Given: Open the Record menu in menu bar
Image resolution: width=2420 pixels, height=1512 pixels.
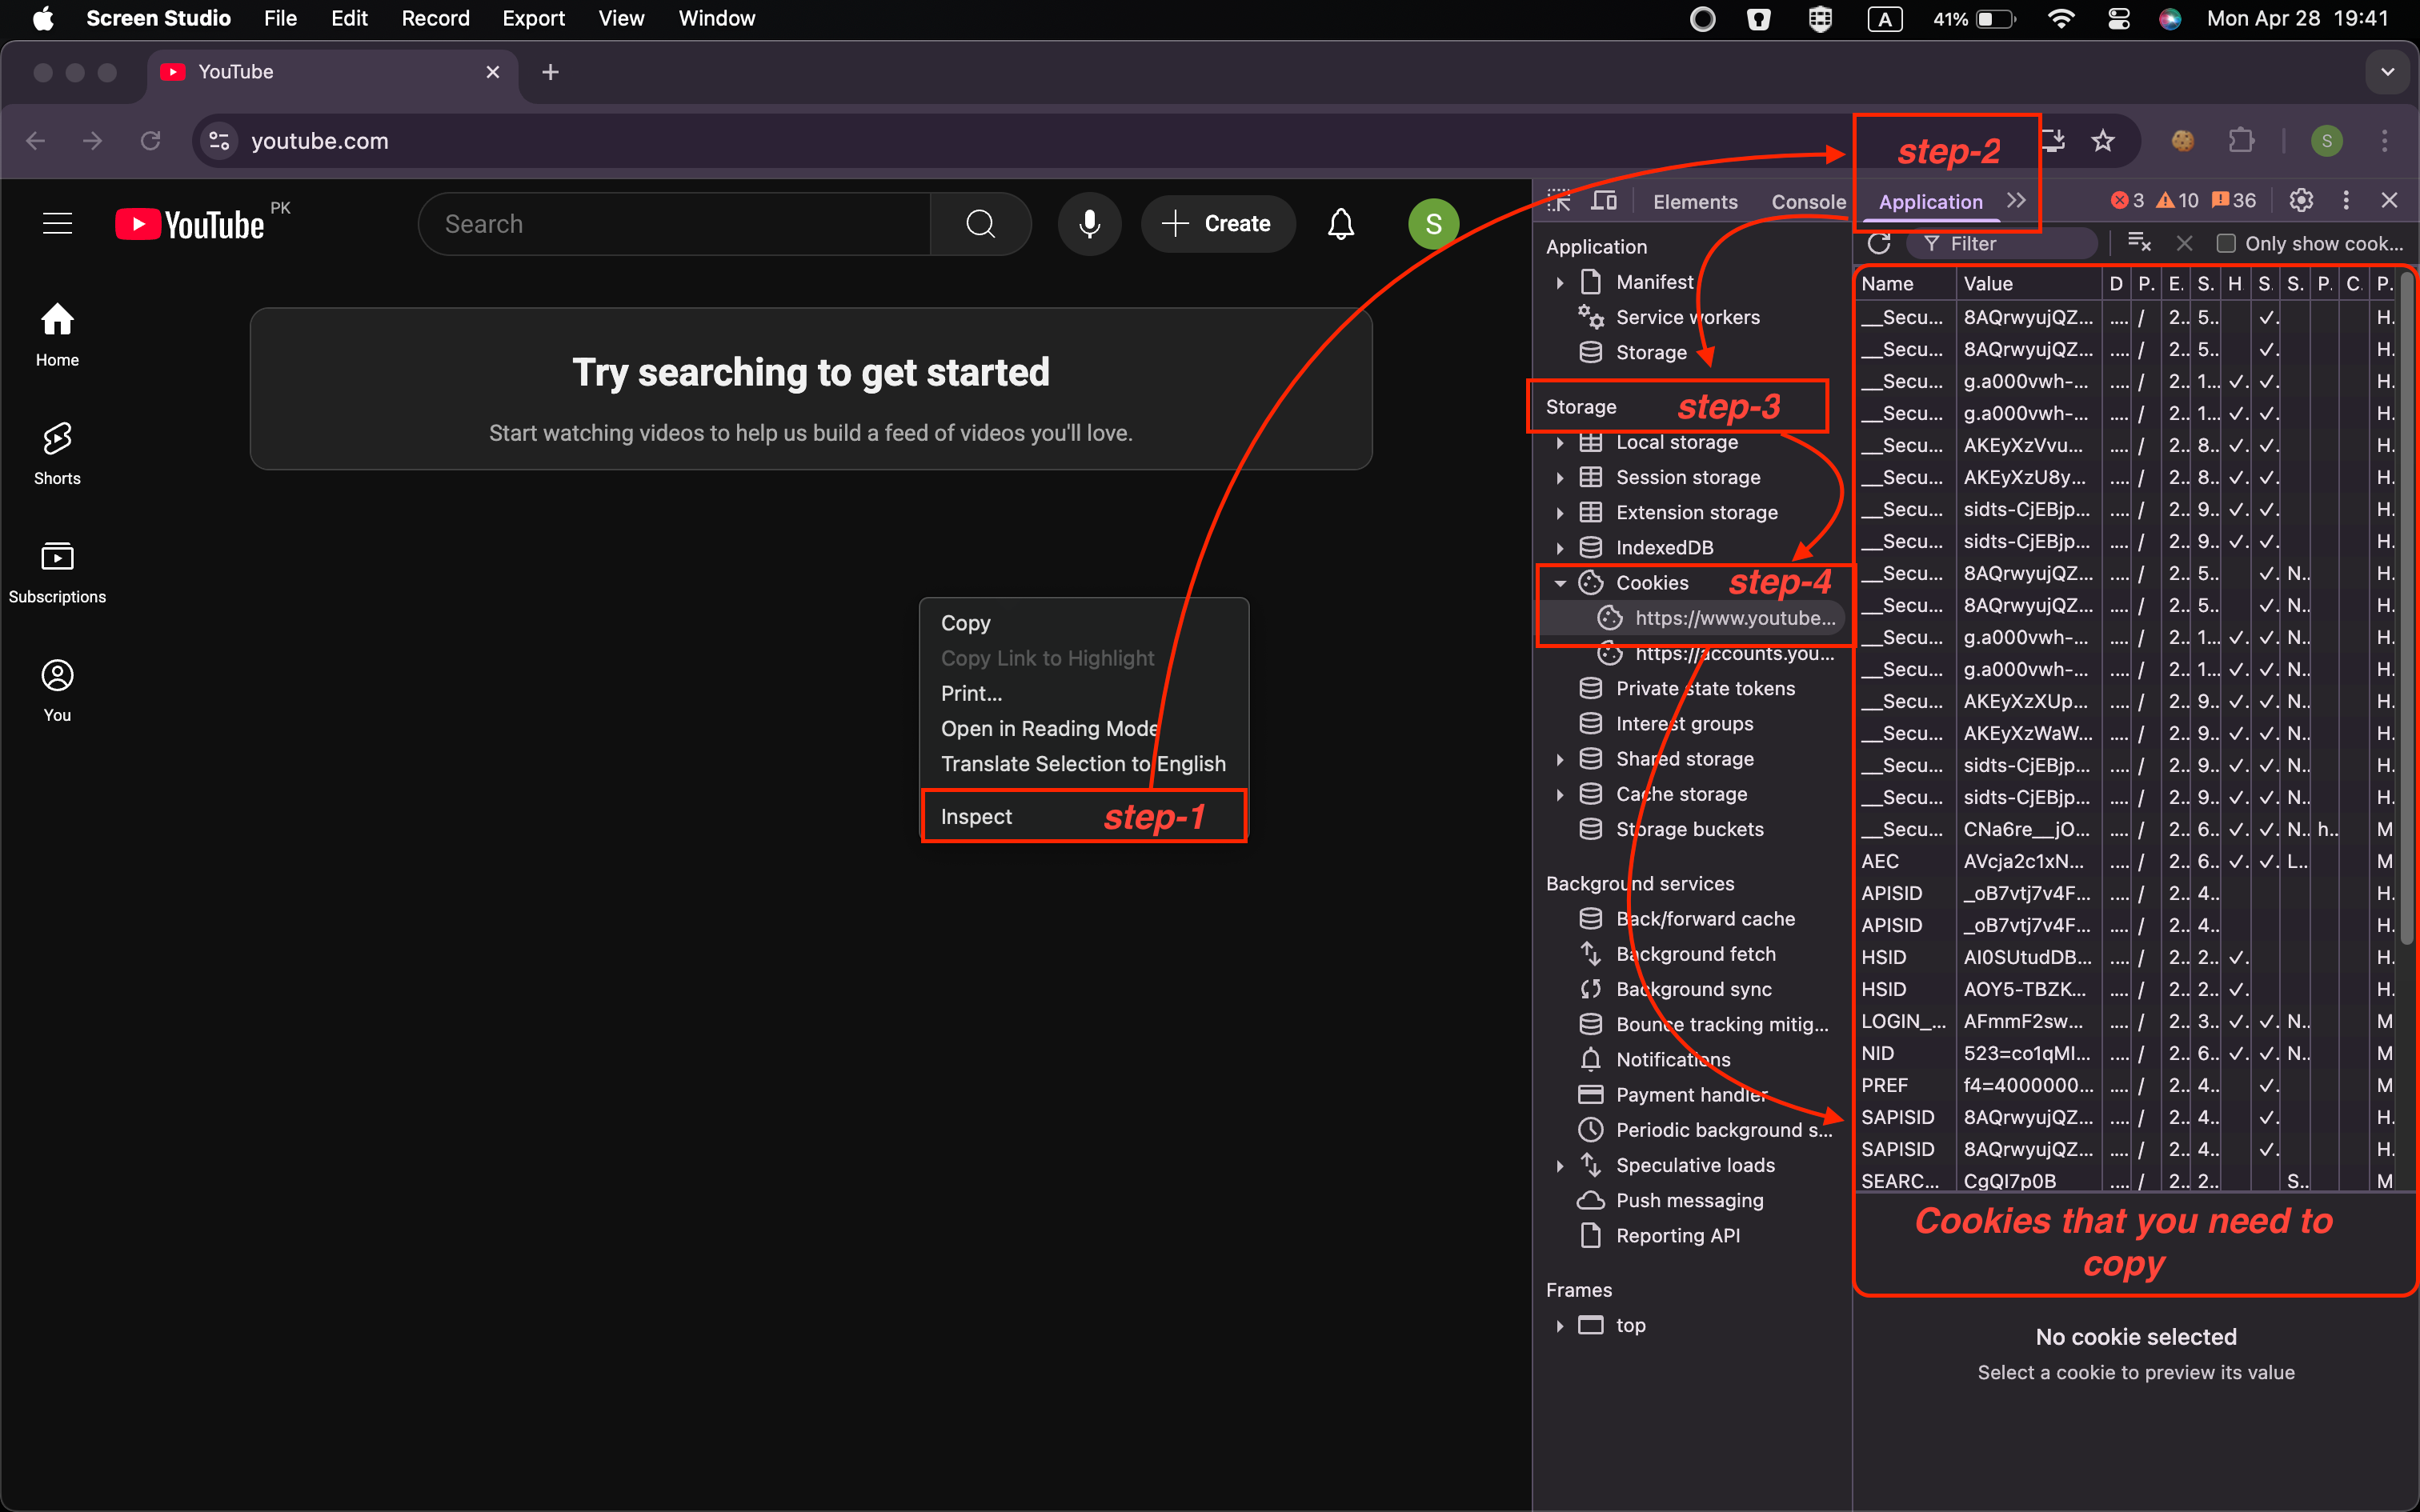Looking at the screenshot, I should click(x=435, y=18).
